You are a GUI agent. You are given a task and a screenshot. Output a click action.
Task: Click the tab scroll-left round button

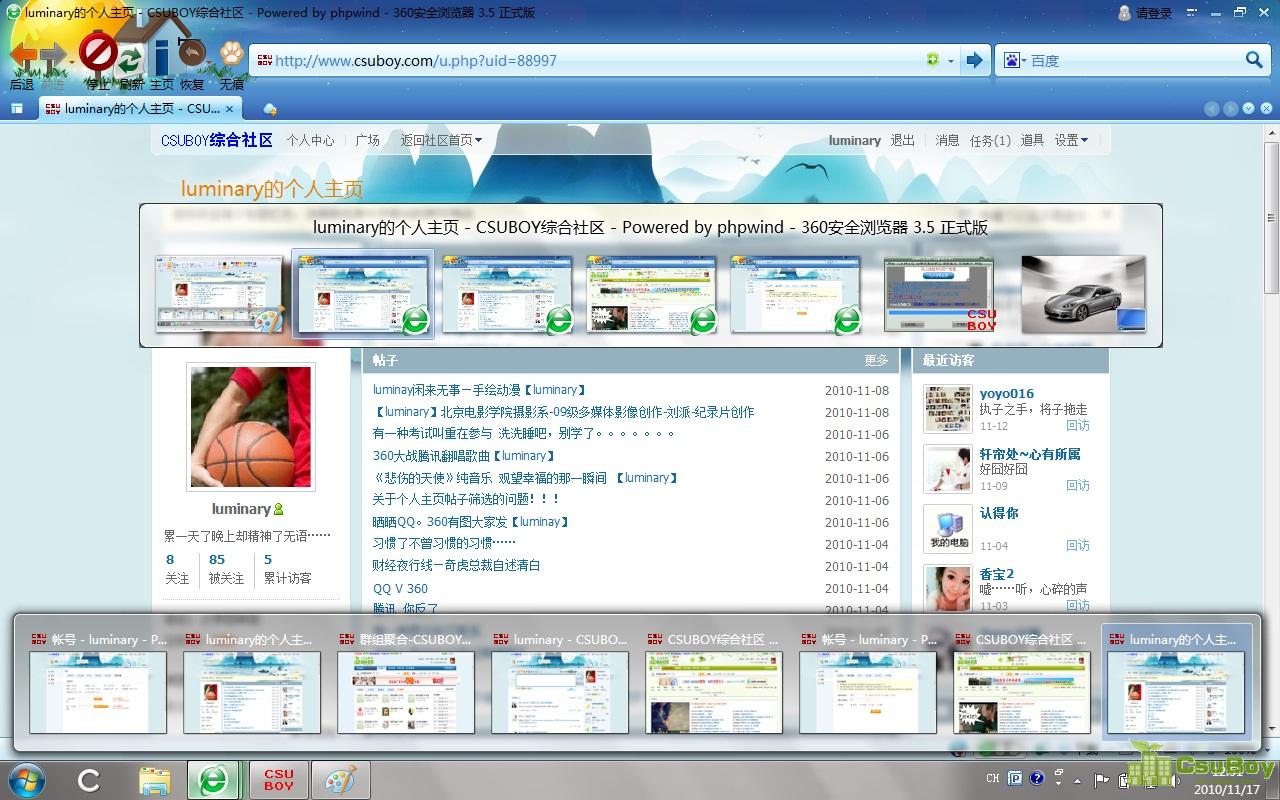(x=1212, y=108)
